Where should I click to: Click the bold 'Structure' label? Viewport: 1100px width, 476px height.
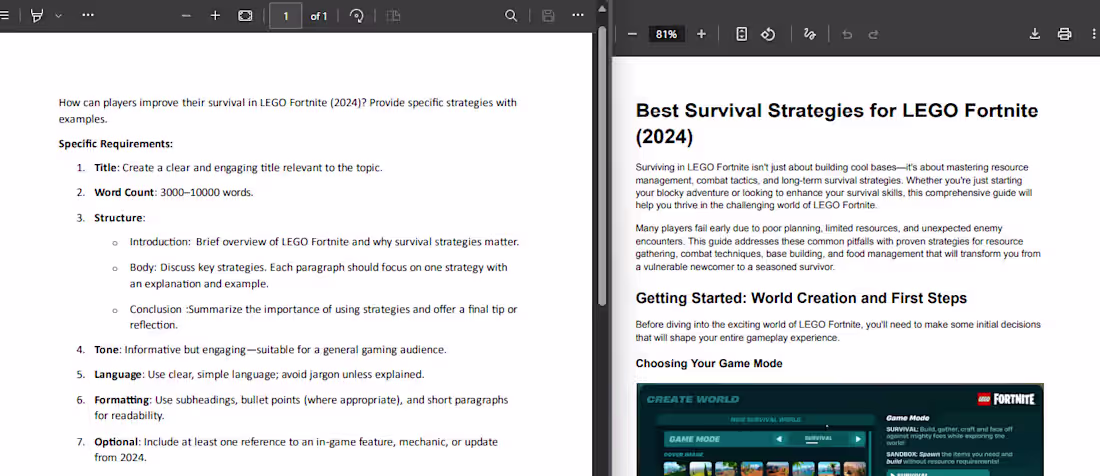[118, 217]
